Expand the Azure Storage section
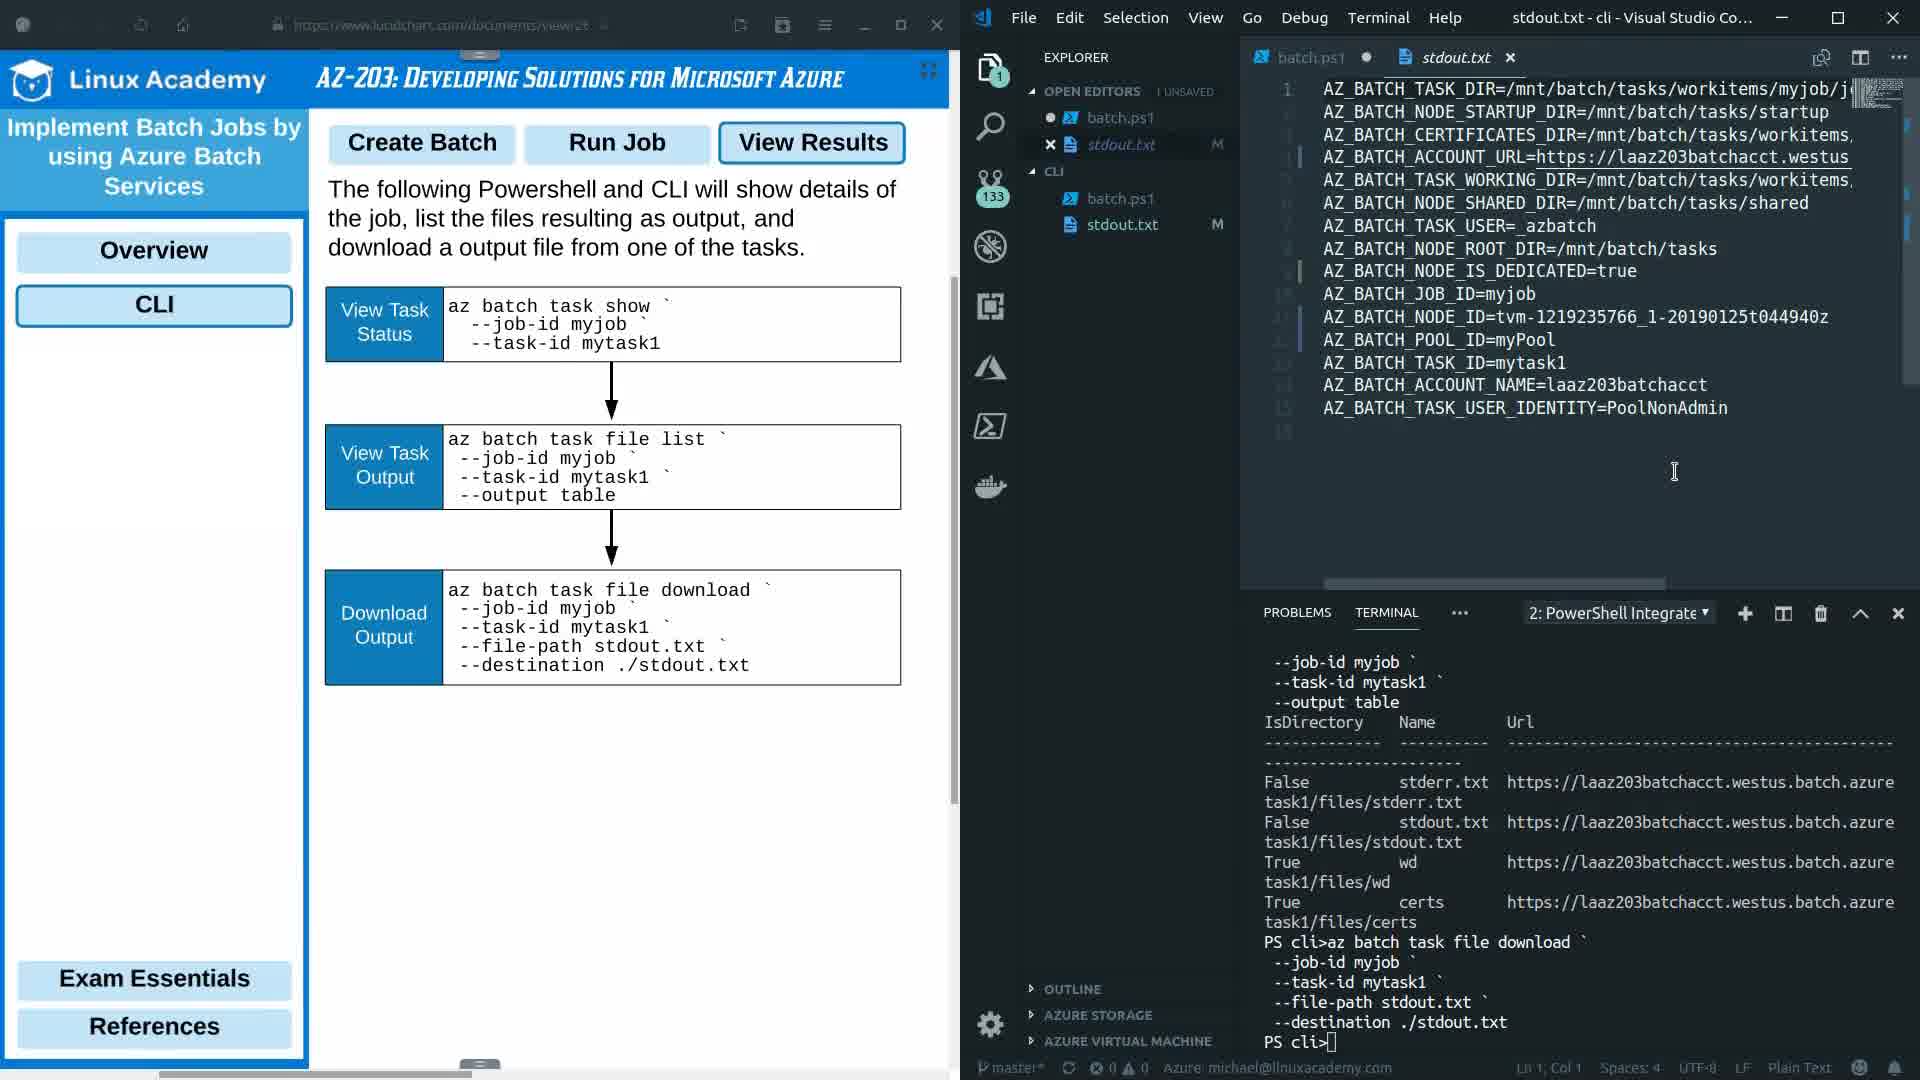 (x=1097, y=1015)
